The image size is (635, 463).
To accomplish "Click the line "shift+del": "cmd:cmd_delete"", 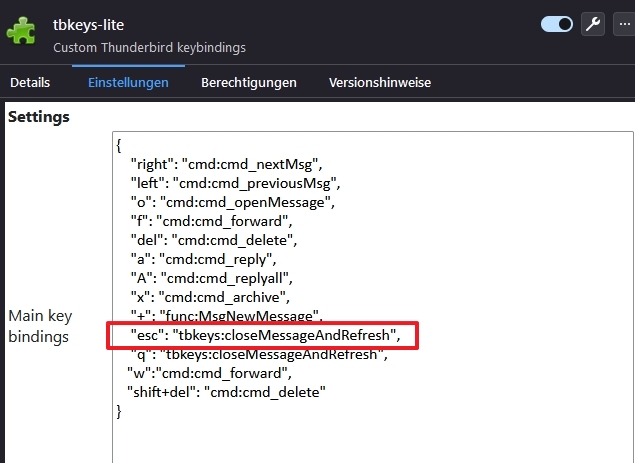I will pos(226,393).
